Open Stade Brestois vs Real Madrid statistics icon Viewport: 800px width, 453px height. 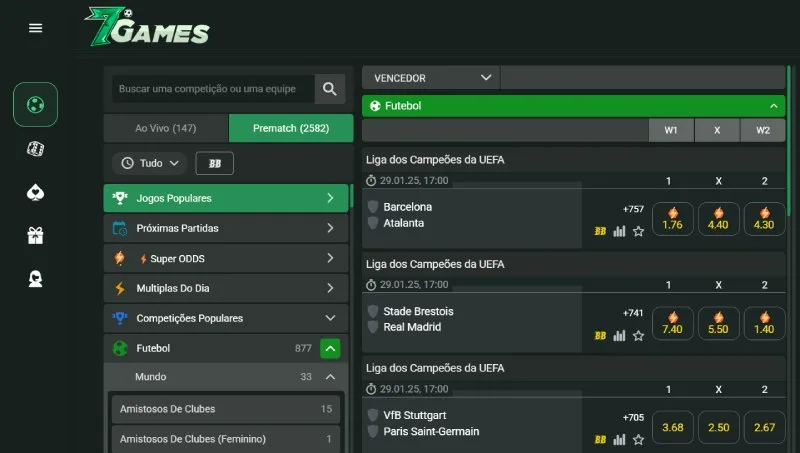click(619, 336)
